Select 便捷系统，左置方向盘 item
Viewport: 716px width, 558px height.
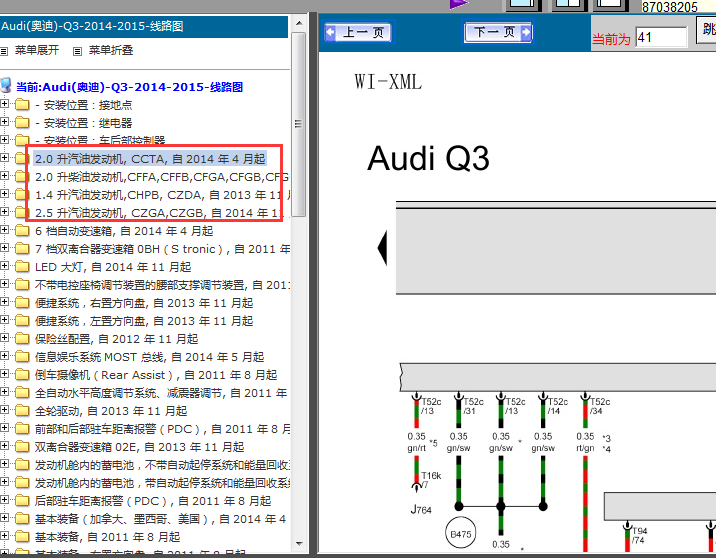point(144,321)
